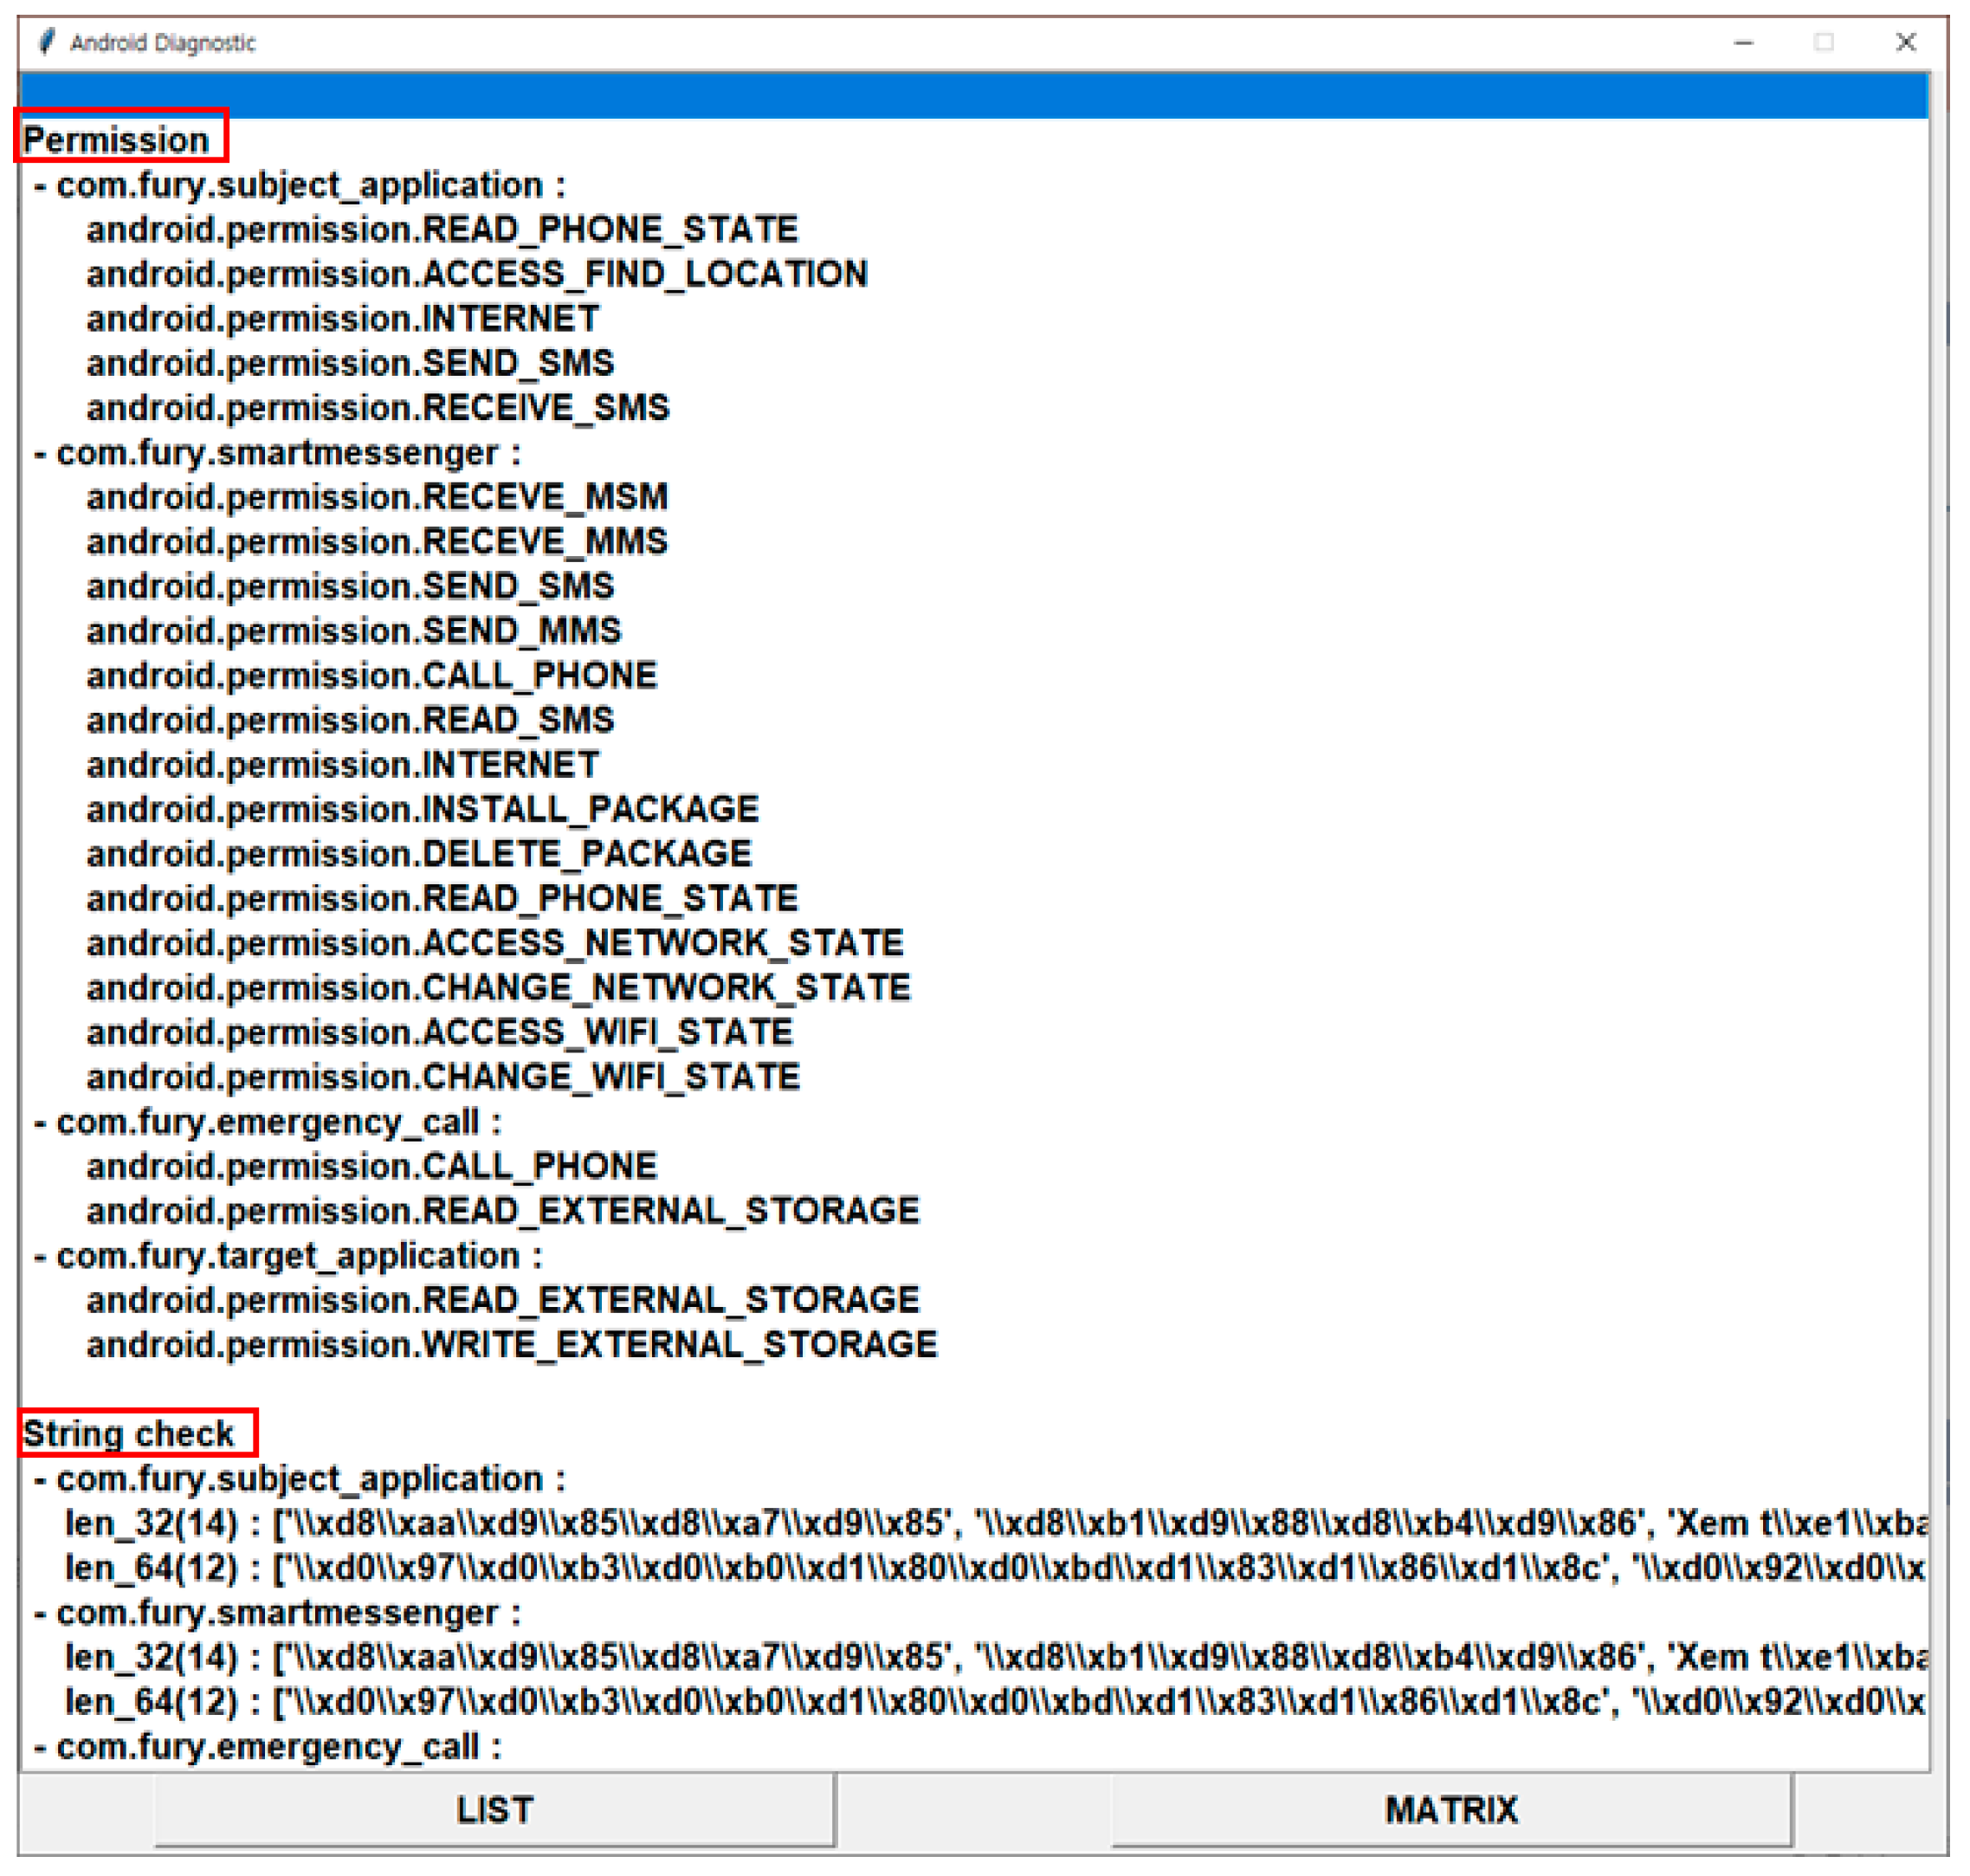Click the WRITE_EXTERNAL_STORAGE permission line
Viewport: 1970px width, 1876px height.
click(512, 1345)
